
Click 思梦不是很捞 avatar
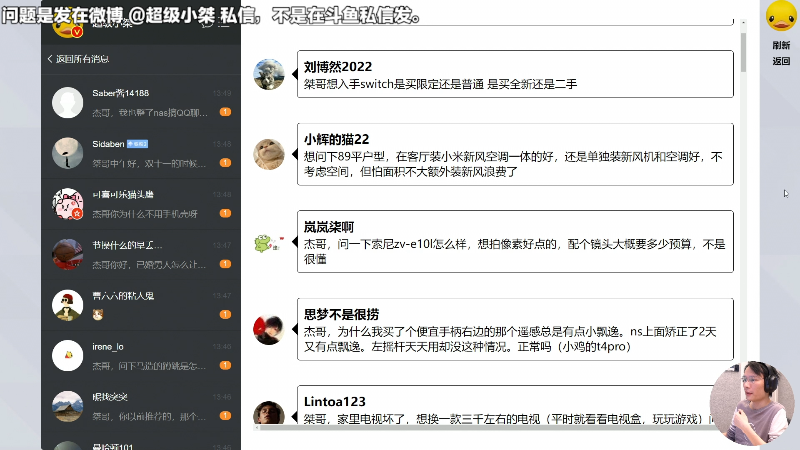(269, 330)
